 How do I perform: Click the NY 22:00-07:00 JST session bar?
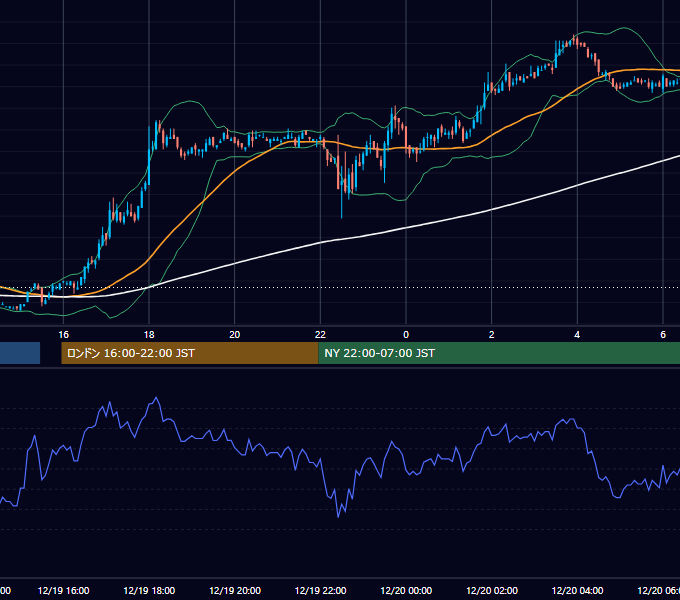tap(499, 353)
